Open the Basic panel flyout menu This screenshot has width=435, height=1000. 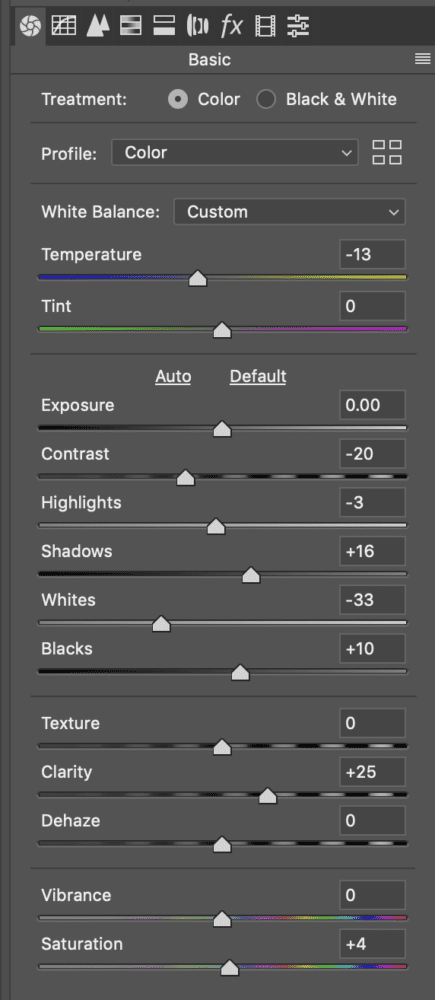(422, 59)
